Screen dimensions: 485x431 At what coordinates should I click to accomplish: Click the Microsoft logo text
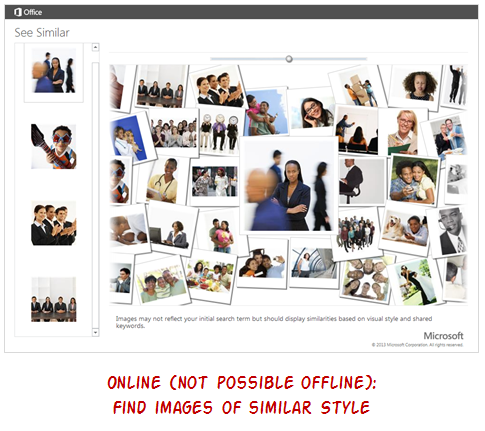click(443, 336)
